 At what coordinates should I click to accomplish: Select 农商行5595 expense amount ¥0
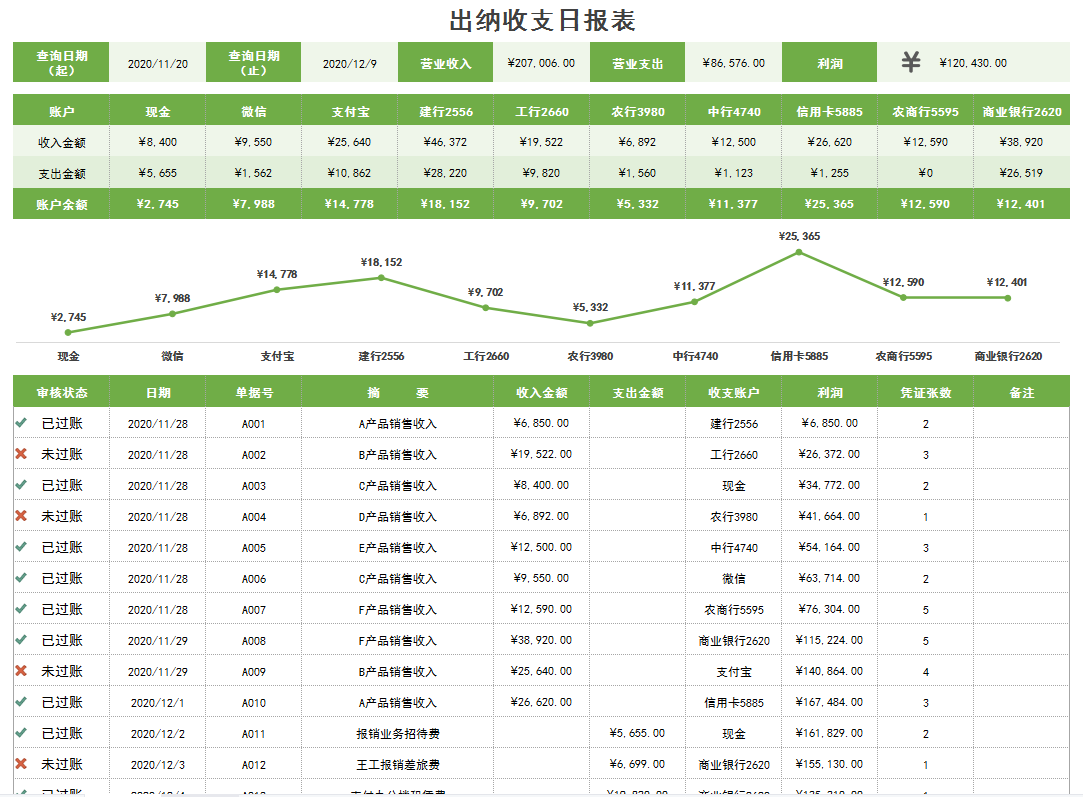[926, 173]
